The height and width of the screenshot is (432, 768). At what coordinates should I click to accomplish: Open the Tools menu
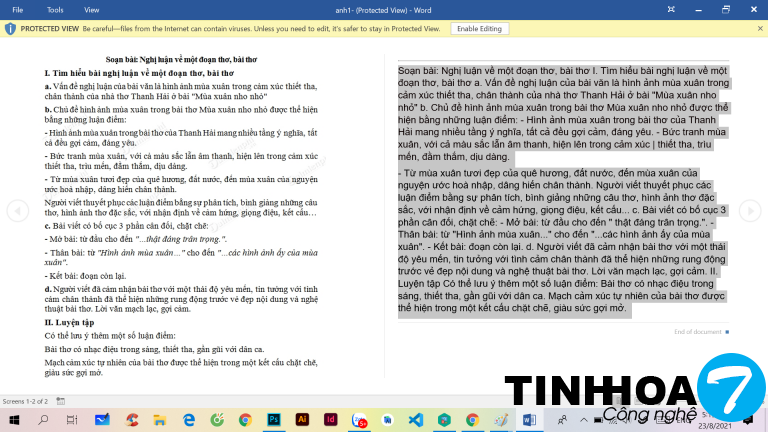click(54, 9)
